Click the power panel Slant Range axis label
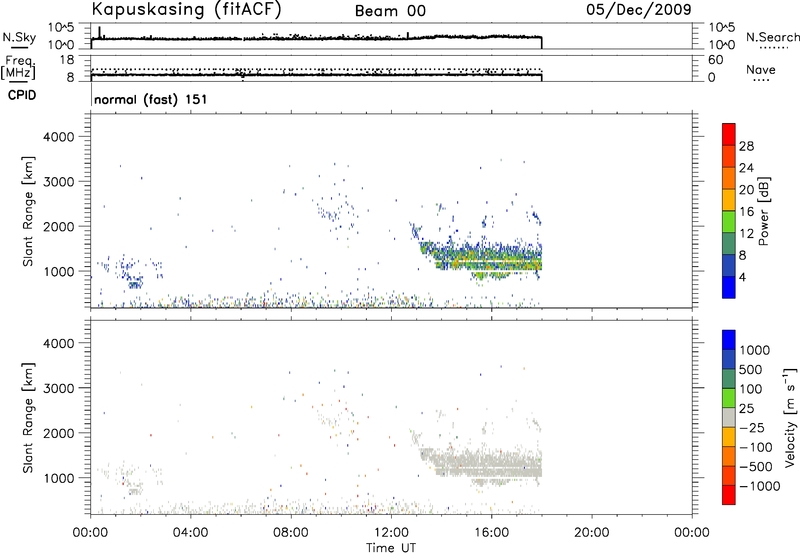800x554 pixels. point(28,211)
